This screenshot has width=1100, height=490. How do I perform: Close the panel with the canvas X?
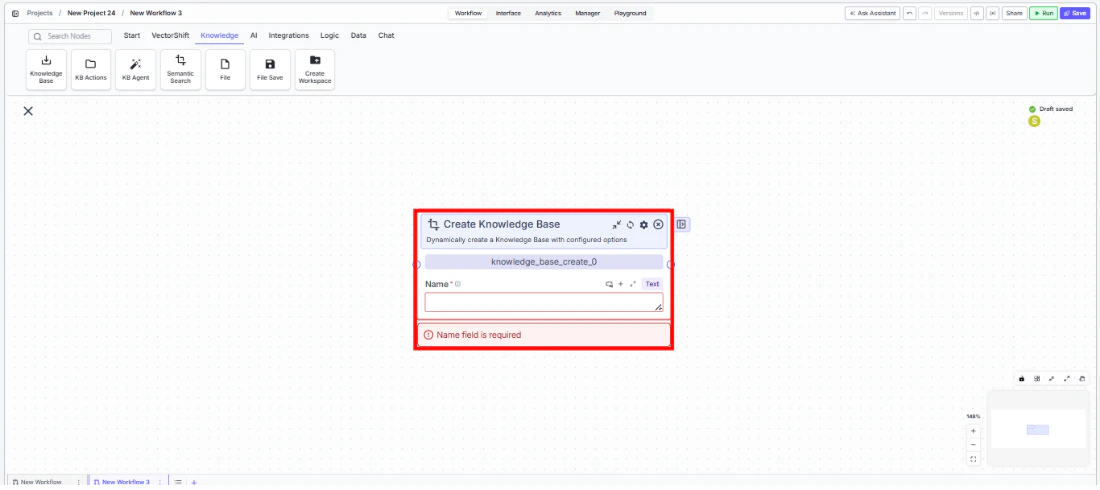28,111
